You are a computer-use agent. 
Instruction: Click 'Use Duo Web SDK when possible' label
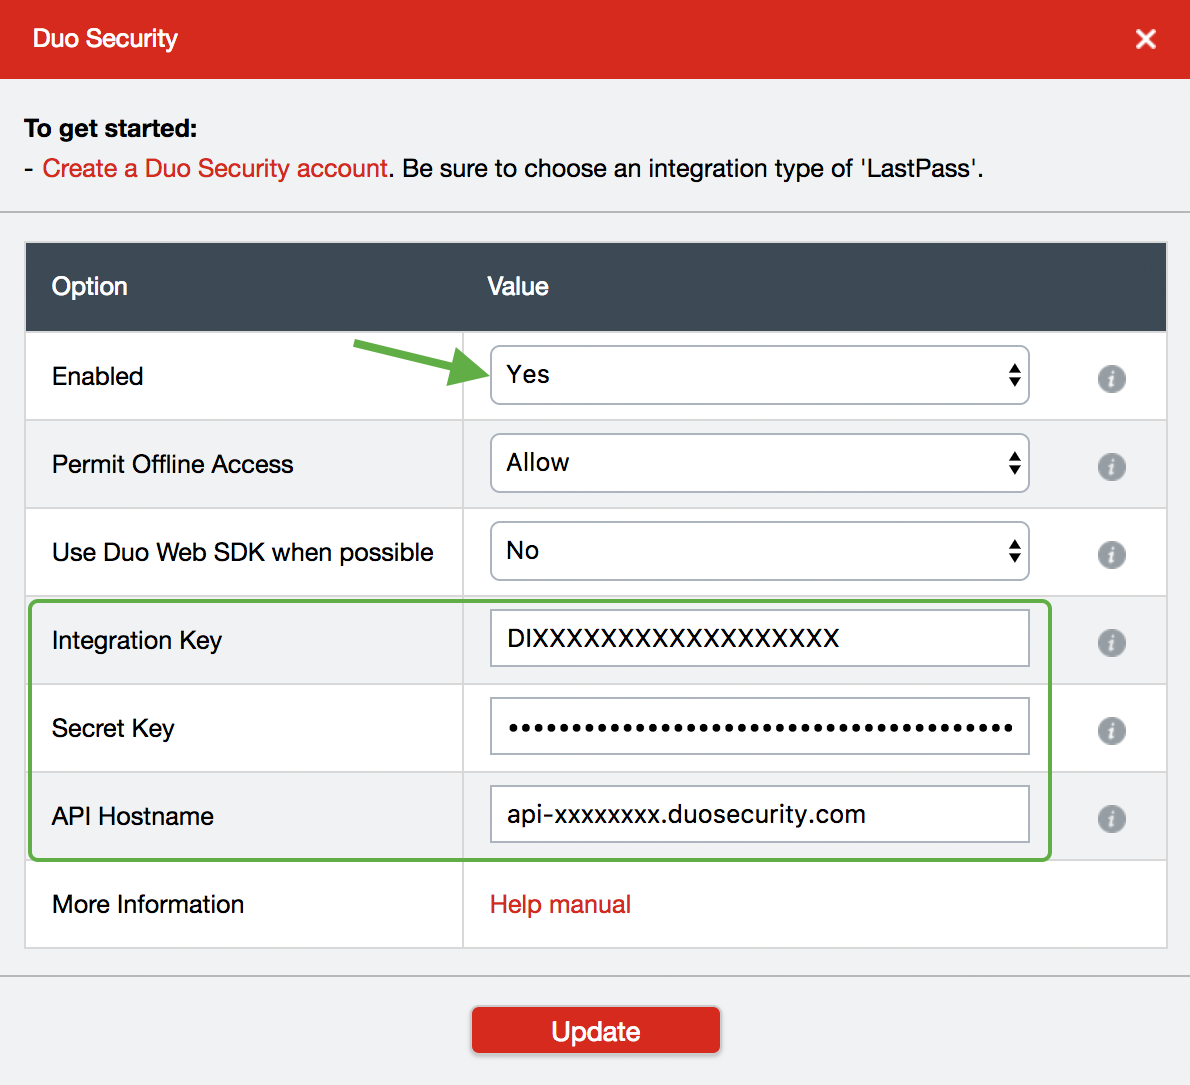click(x=243, y=552)
